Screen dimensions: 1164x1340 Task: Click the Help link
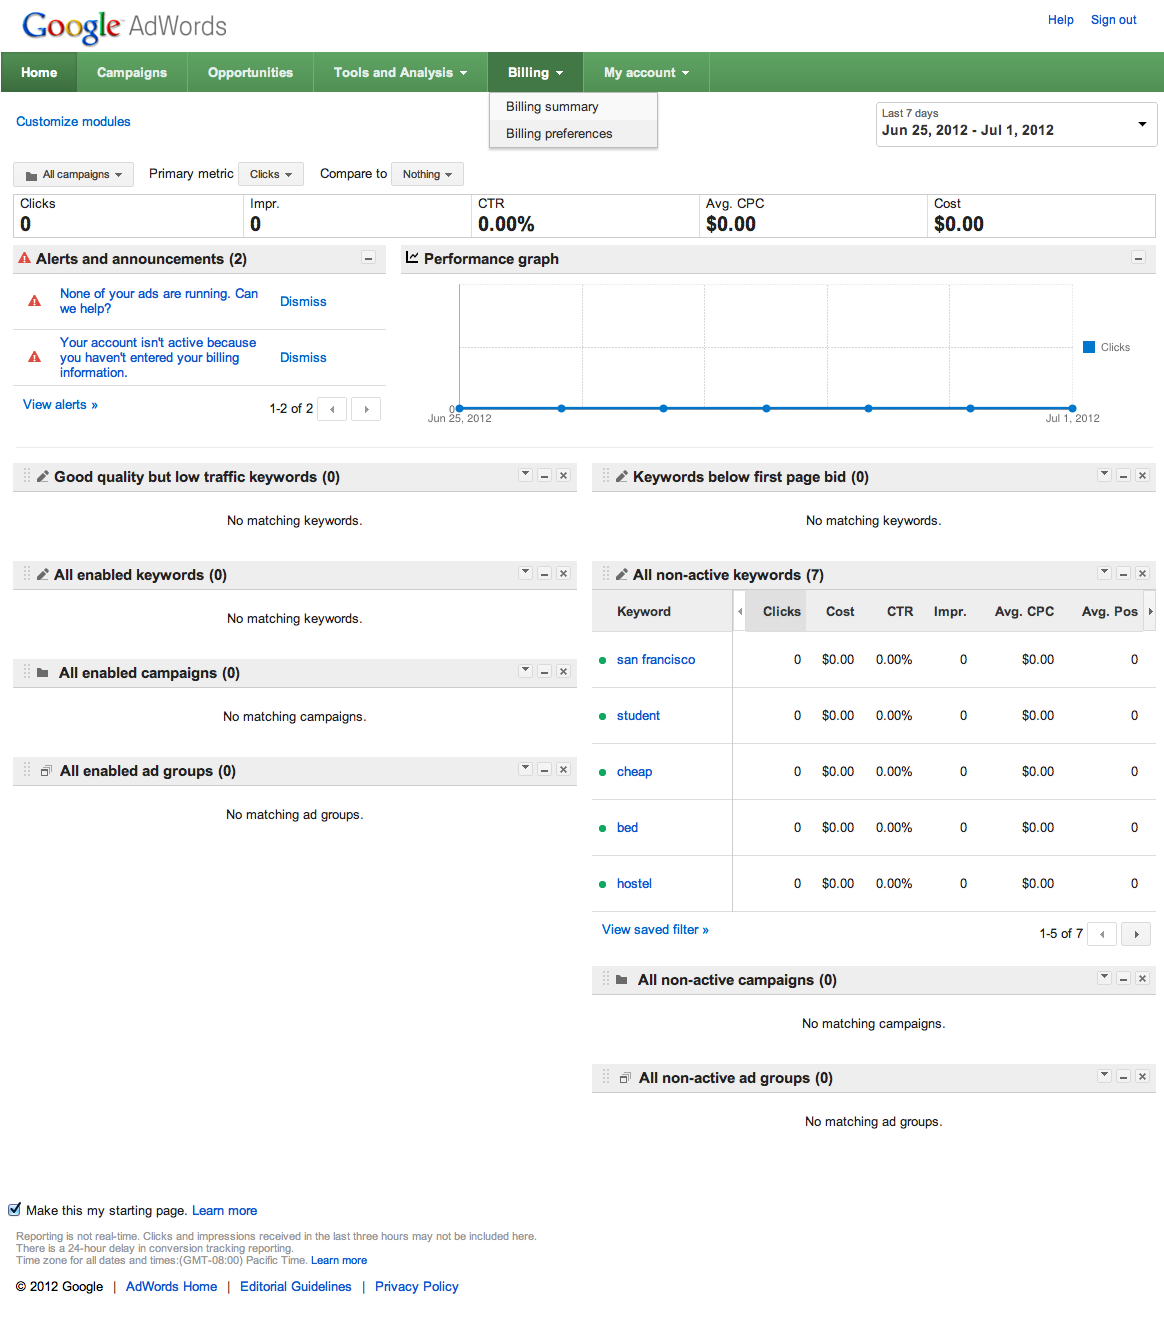click(x=1061, y=20)
